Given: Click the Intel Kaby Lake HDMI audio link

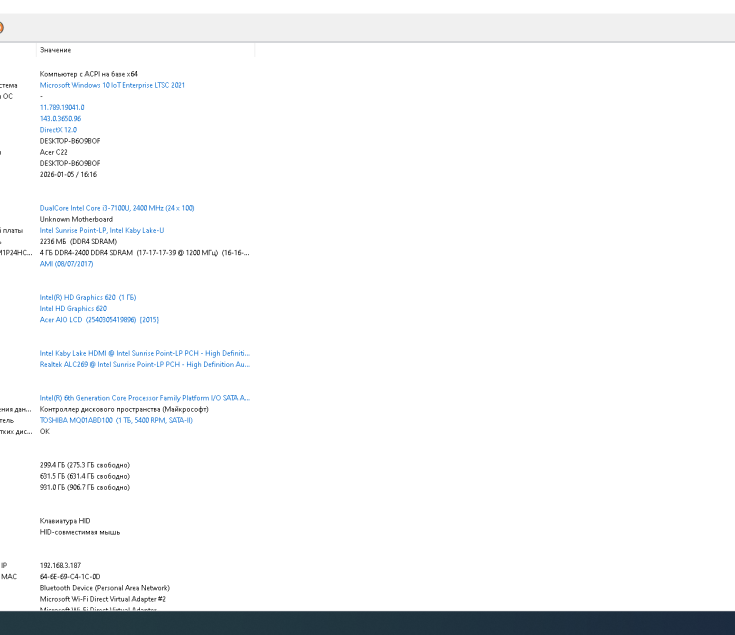Looking at the screenshot, I should click(144, 353).
